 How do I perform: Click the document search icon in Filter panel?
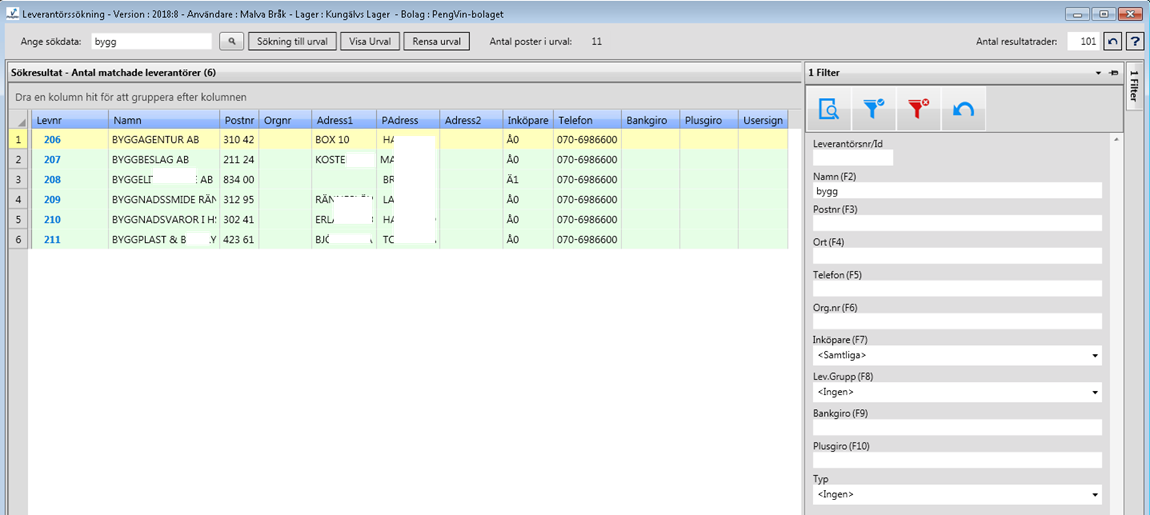[828, 110]
